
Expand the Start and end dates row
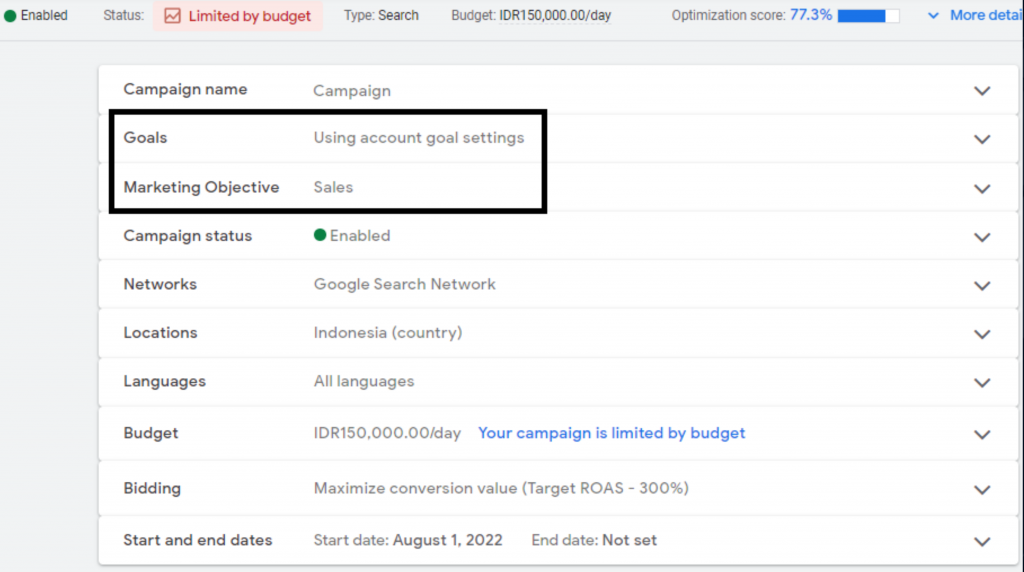tap(982, 541)
